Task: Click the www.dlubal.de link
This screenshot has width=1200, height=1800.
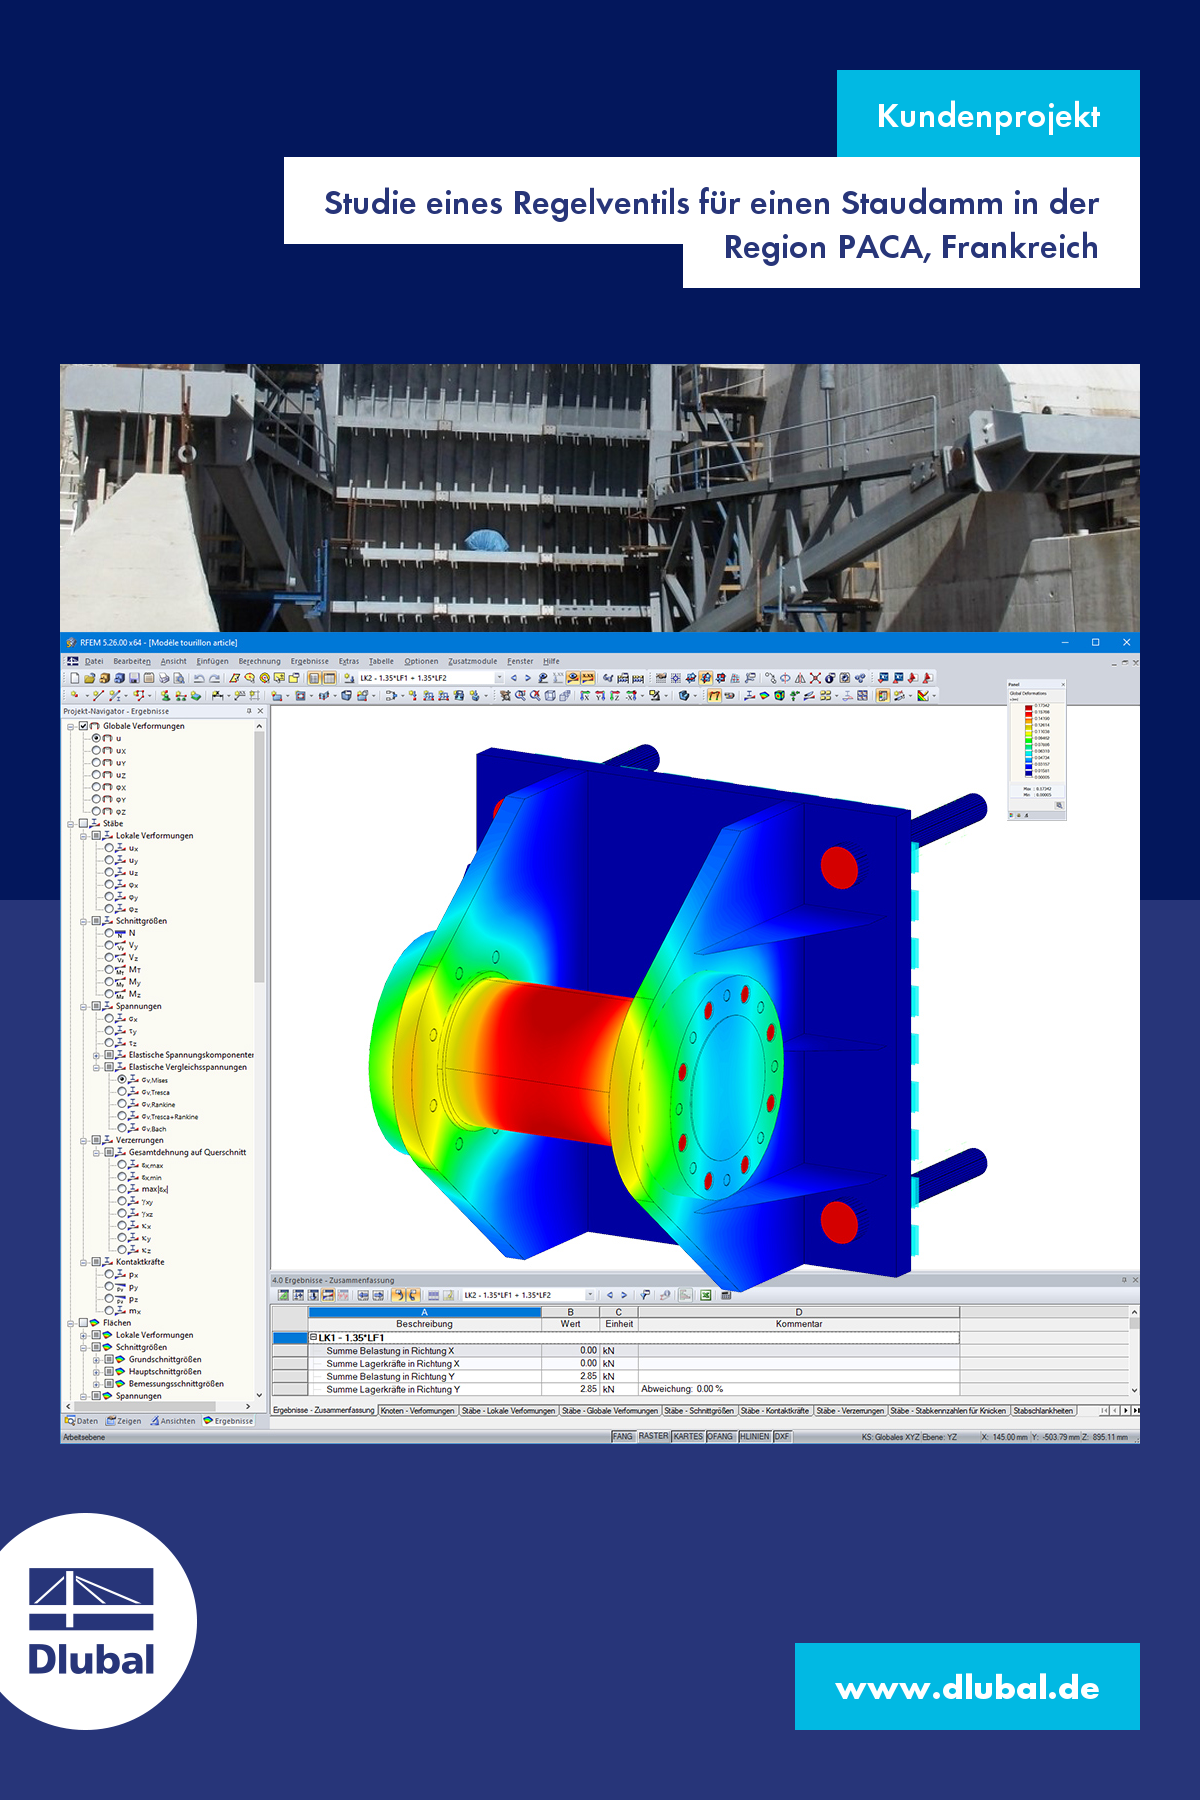Action: click(x=967, y=1687)
